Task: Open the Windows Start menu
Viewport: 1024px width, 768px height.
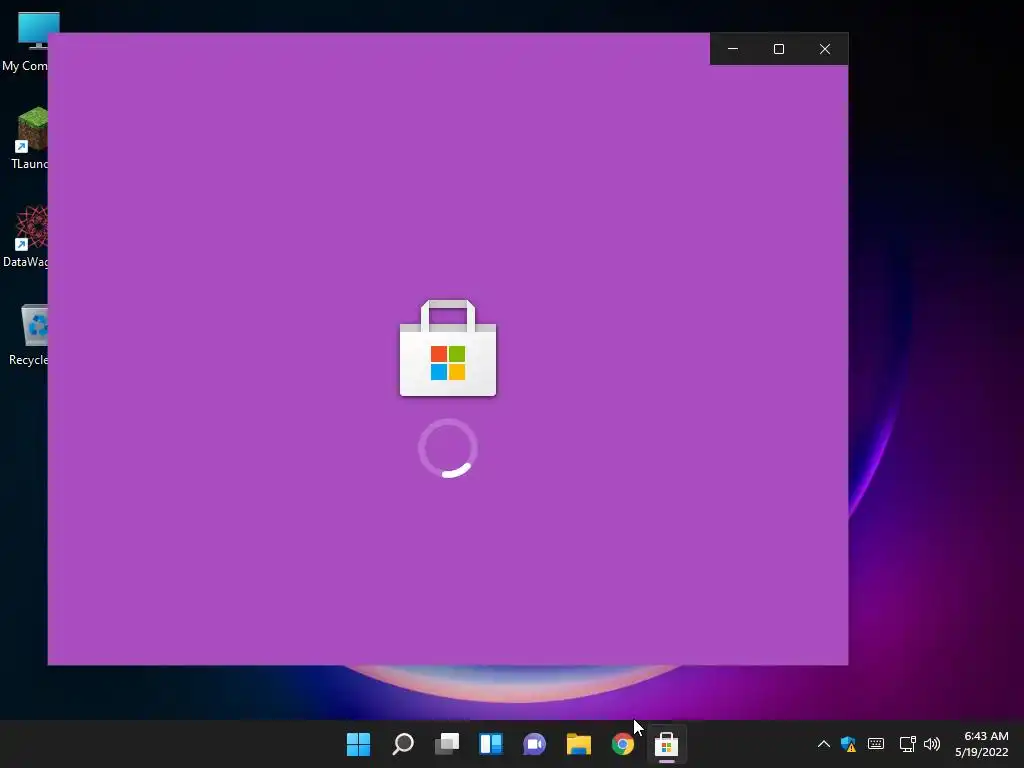Action: pyautogui.click(x=358, y=744)
